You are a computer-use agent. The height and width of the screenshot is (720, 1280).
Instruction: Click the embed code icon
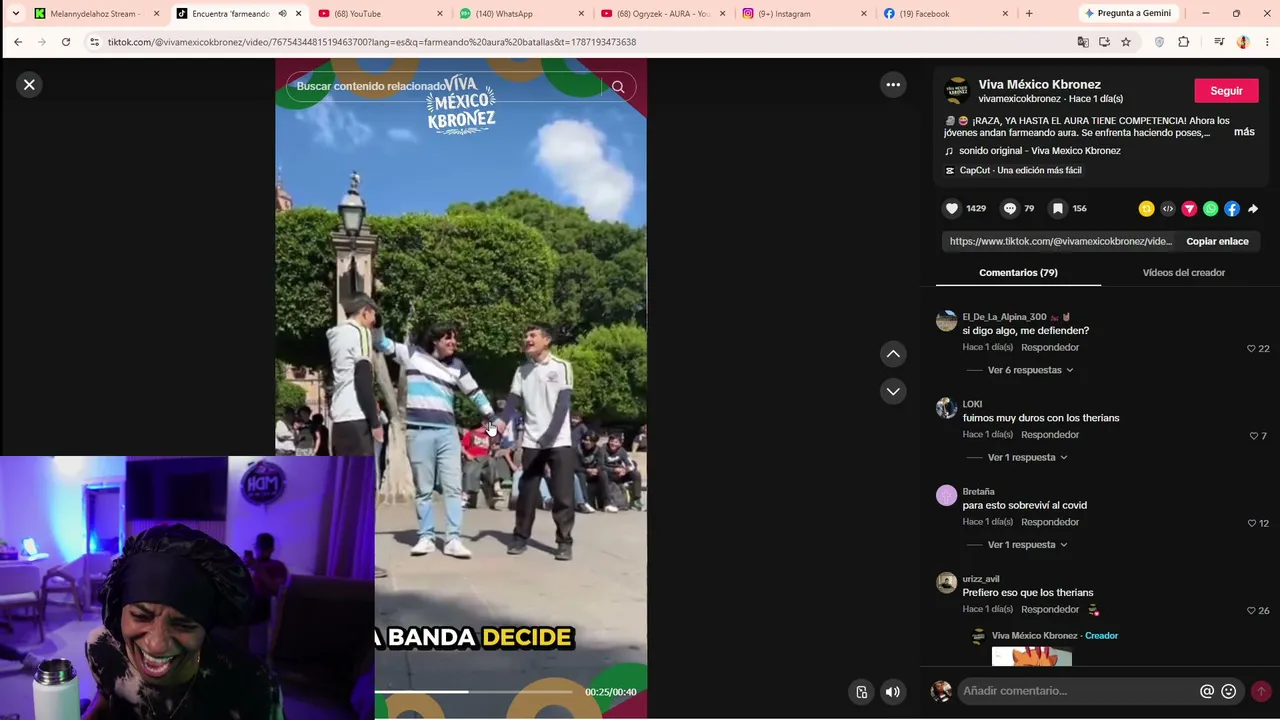1167,209
